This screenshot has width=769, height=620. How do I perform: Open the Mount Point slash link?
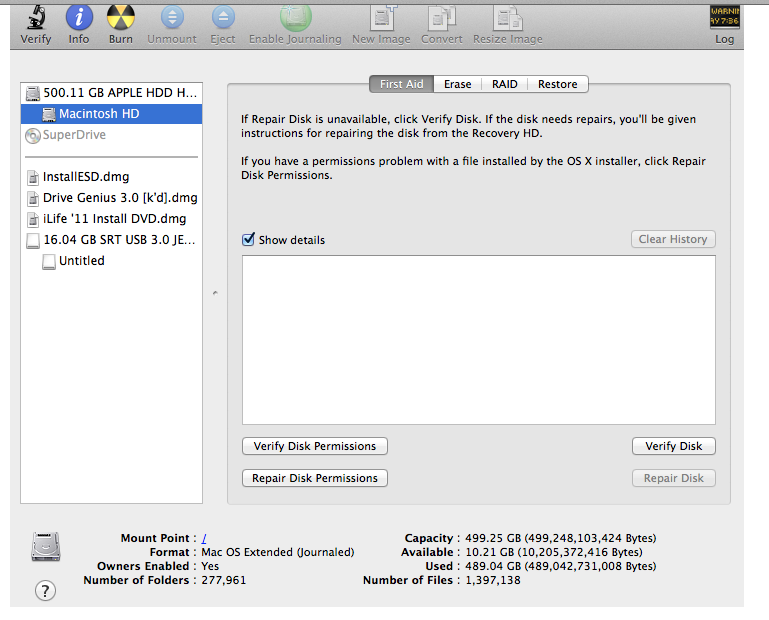[x=204, y=538]
